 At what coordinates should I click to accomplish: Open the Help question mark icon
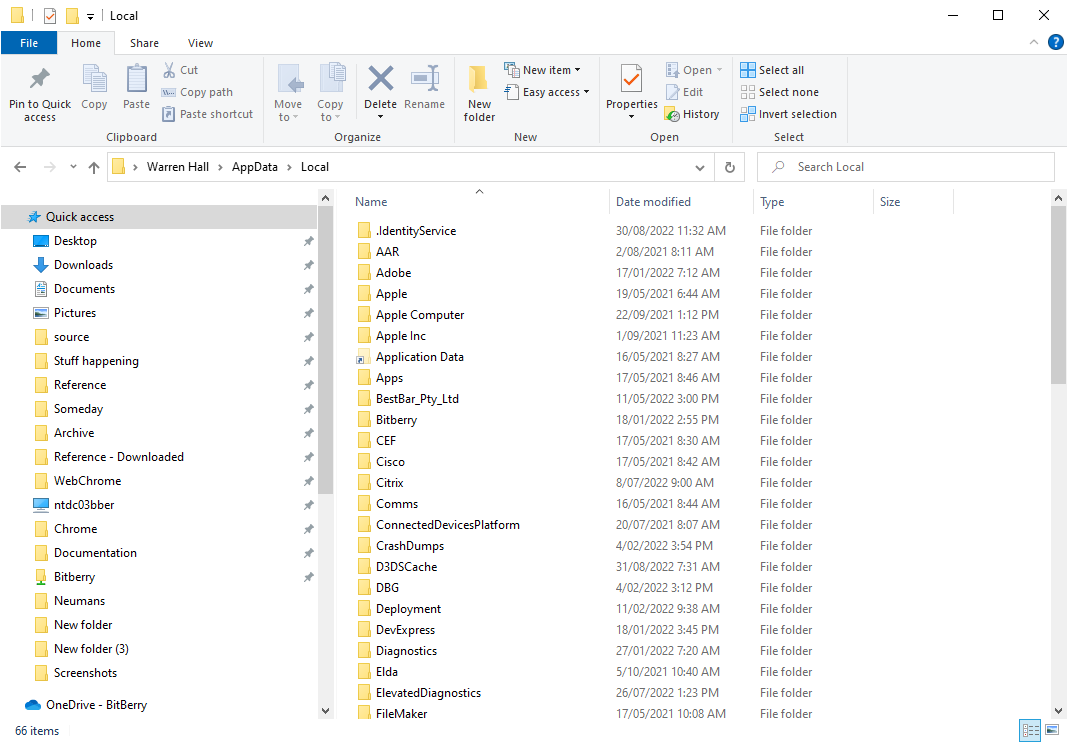pos(1056,42)
